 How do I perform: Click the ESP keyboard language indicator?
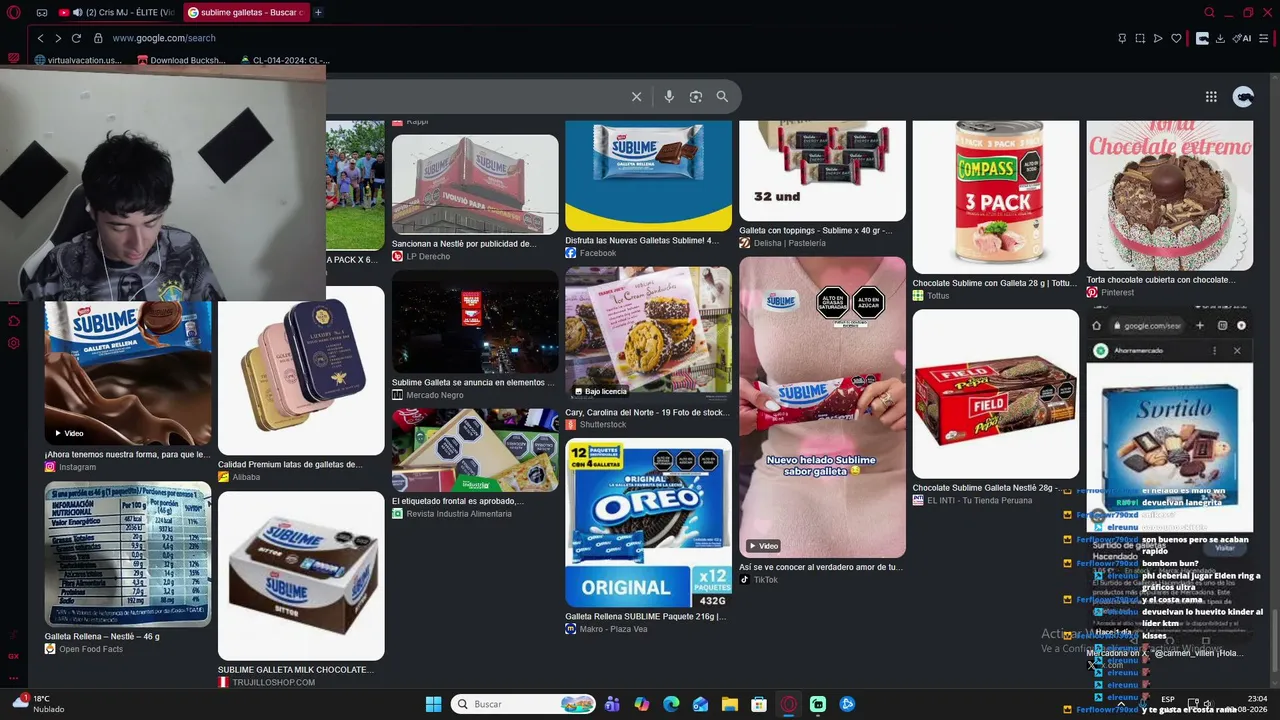click(x=1168, y=700)
